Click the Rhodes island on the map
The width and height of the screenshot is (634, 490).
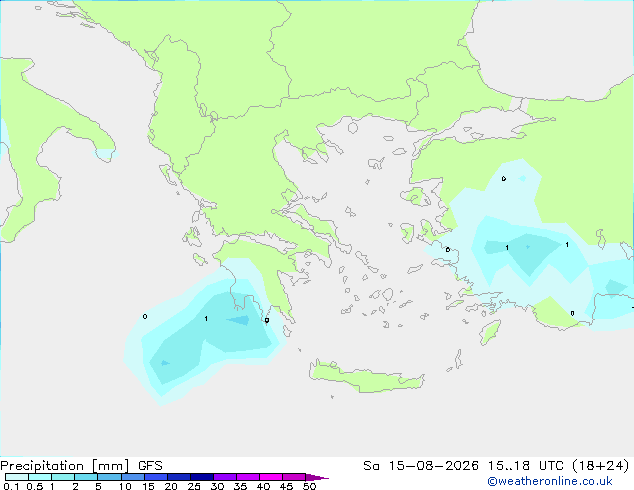tap(490, 332)
